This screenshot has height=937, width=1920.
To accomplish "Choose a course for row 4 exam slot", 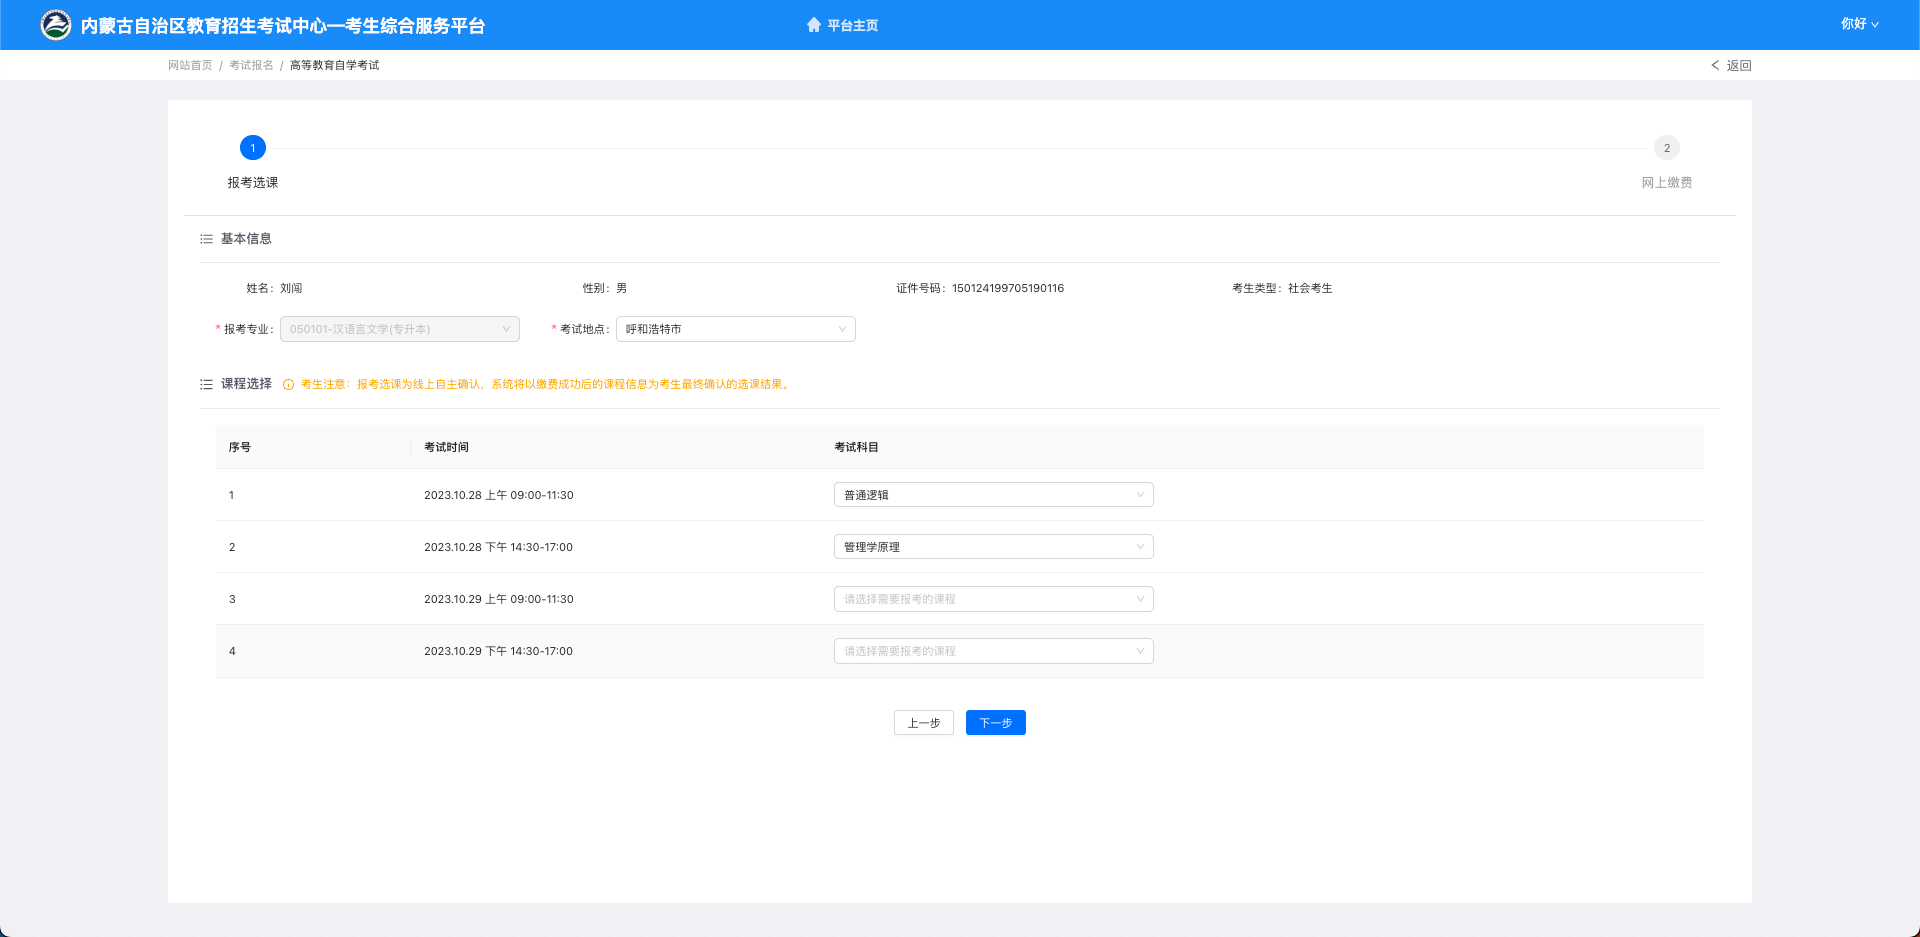I will click(993, 651).
